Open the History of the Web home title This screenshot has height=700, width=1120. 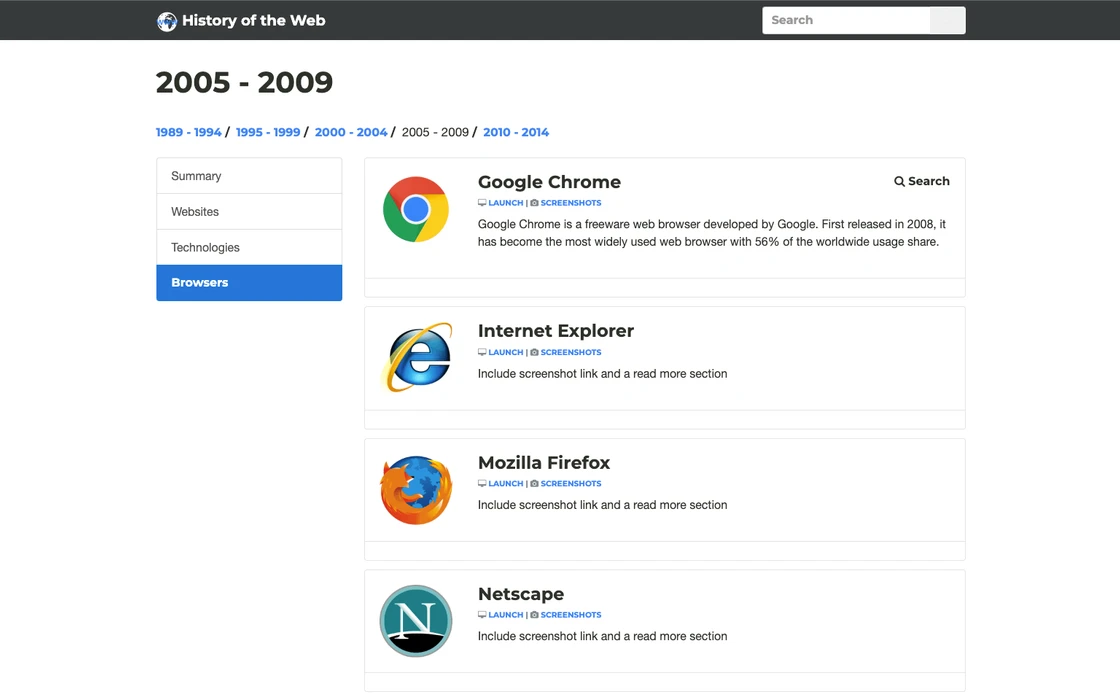click(x=254, y=20)
